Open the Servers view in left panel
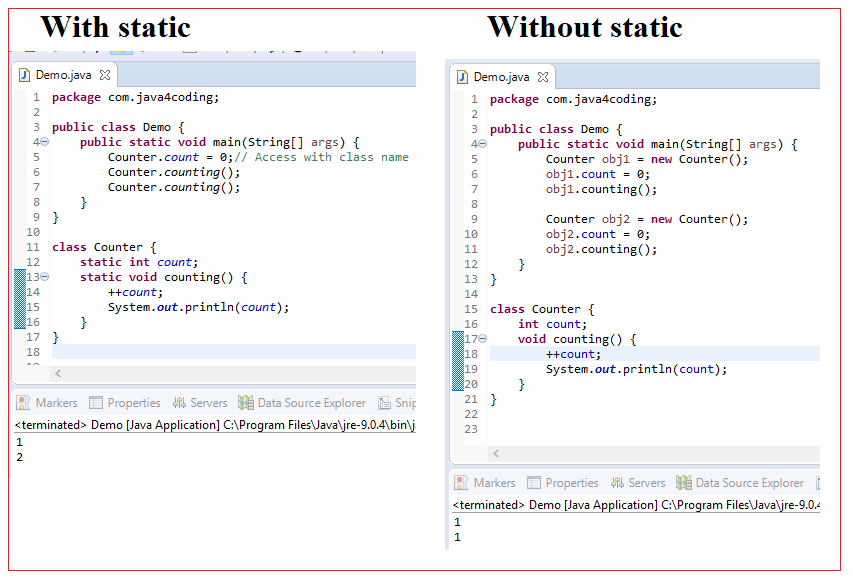The image size is (853, 581). coord(200,402)
